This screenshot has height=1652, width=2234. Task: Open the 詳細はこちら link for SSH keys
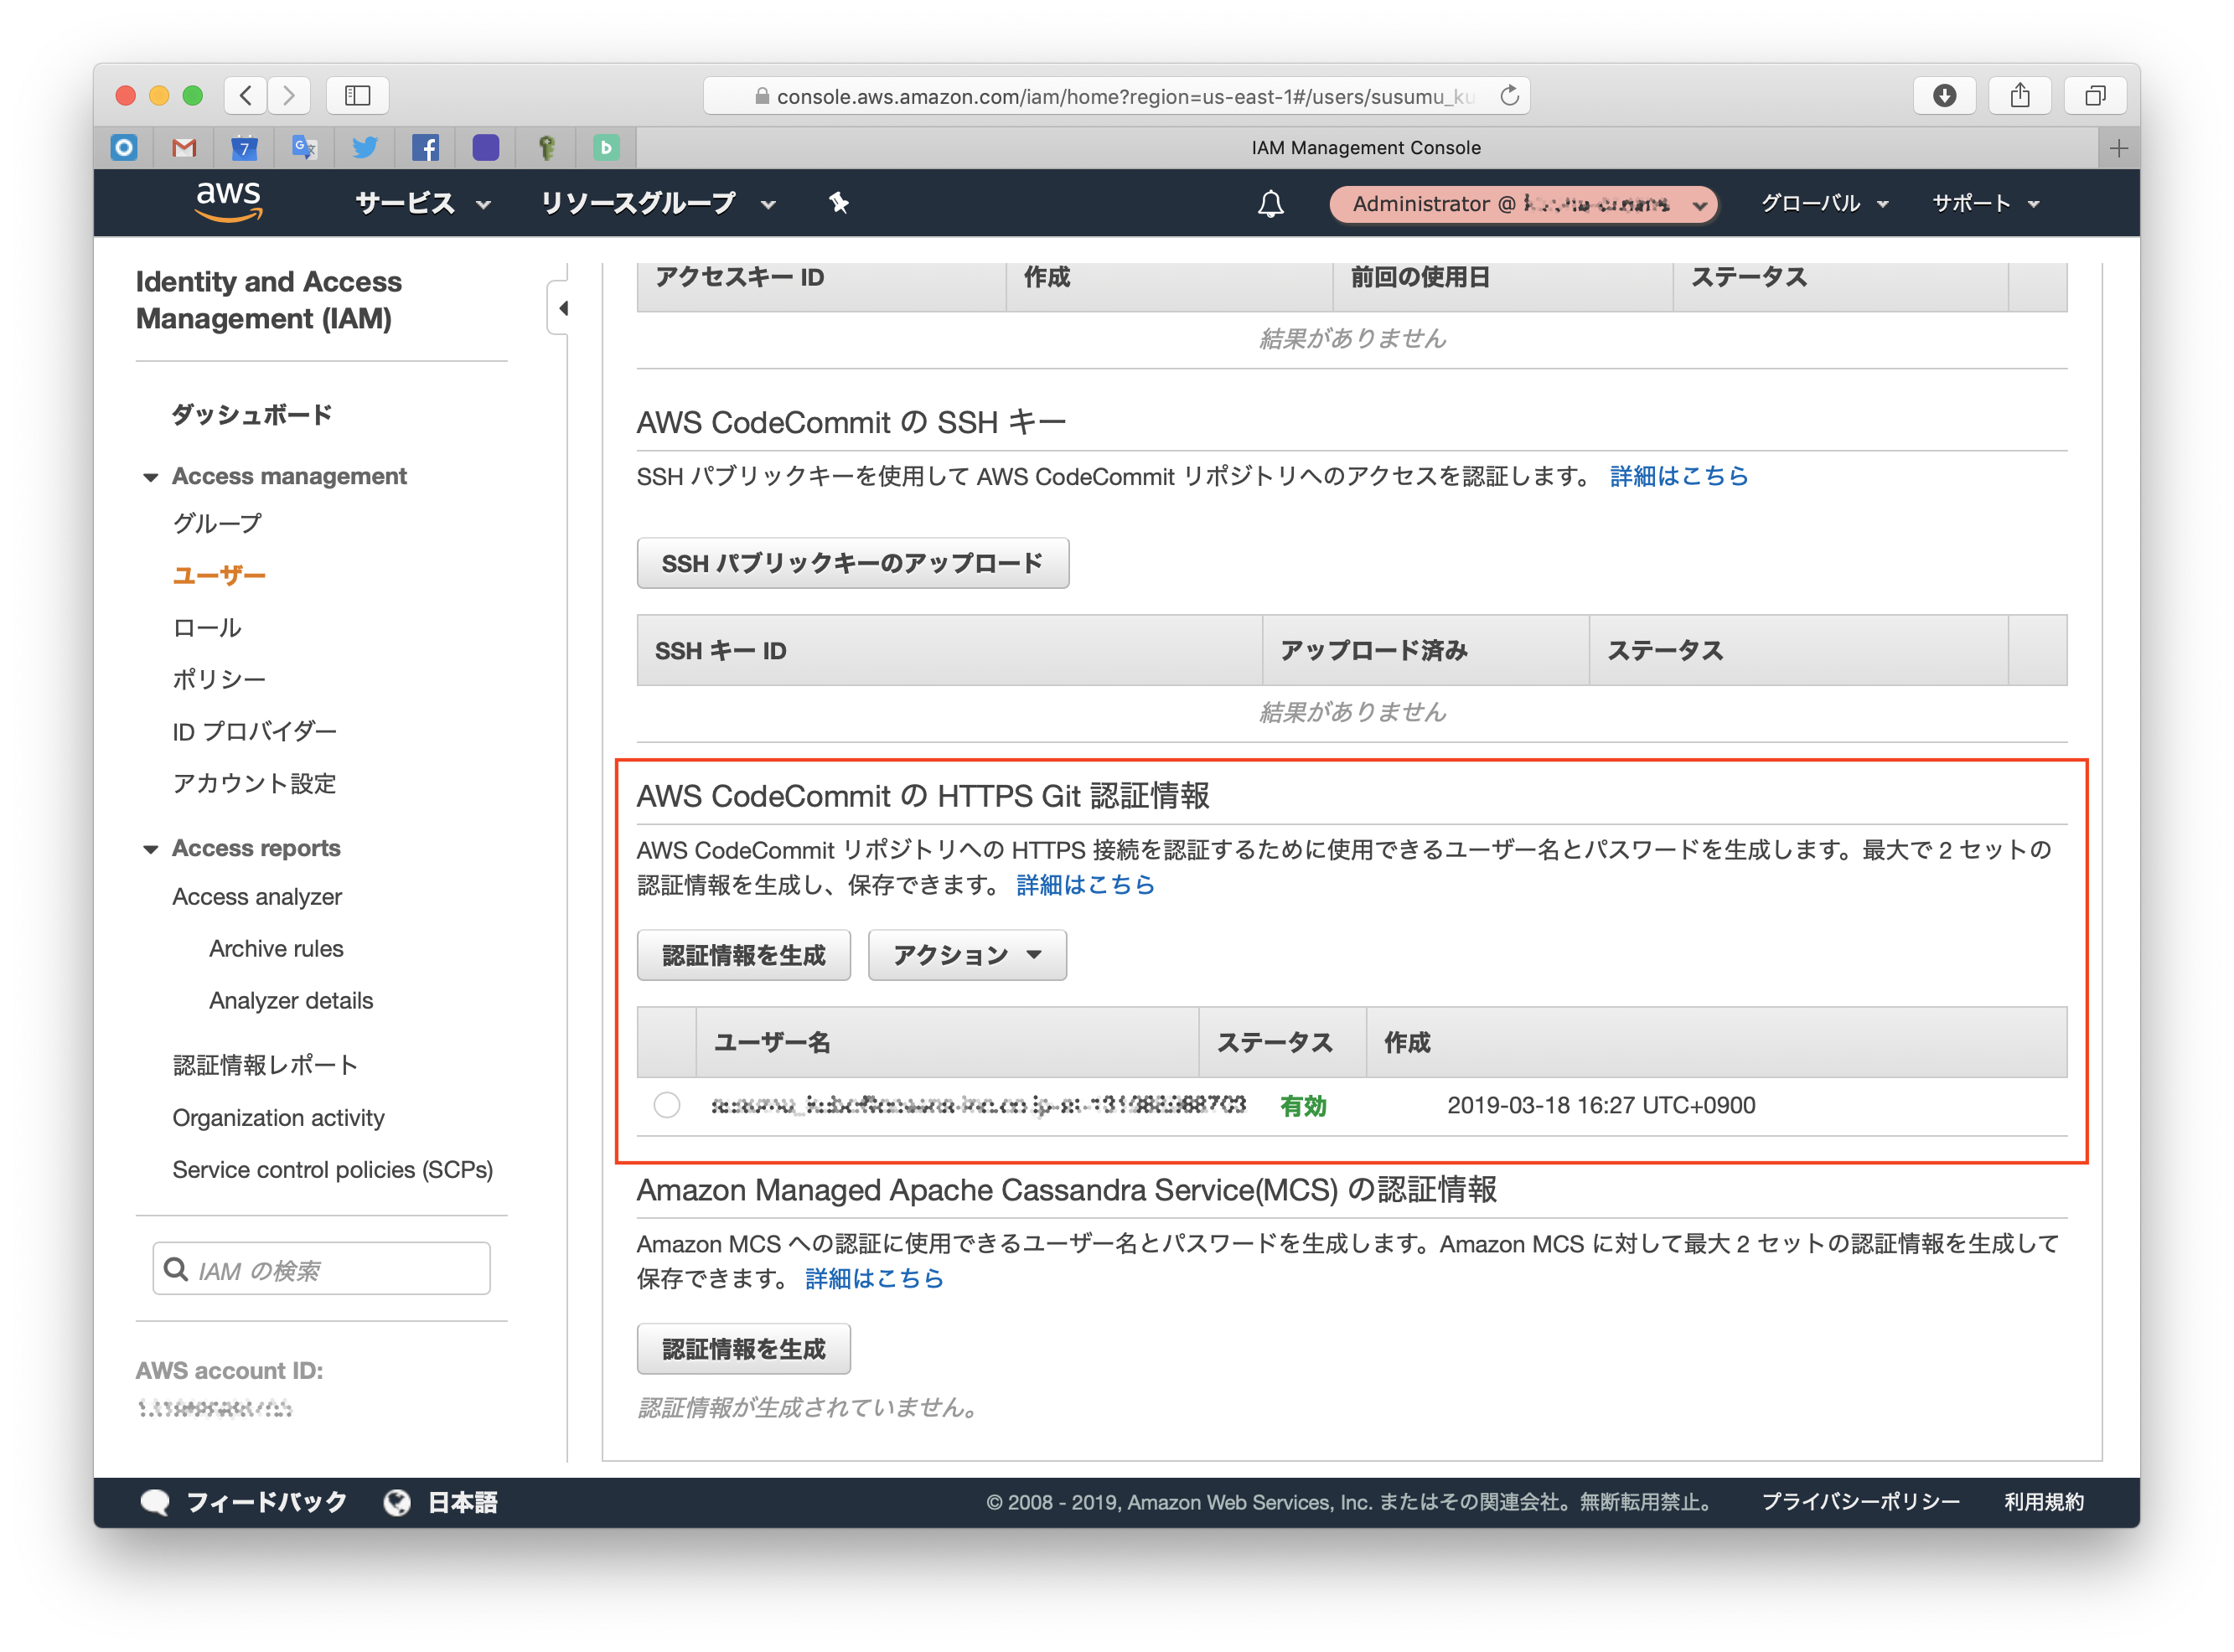pyautogui.click(x=1678, y=475)
